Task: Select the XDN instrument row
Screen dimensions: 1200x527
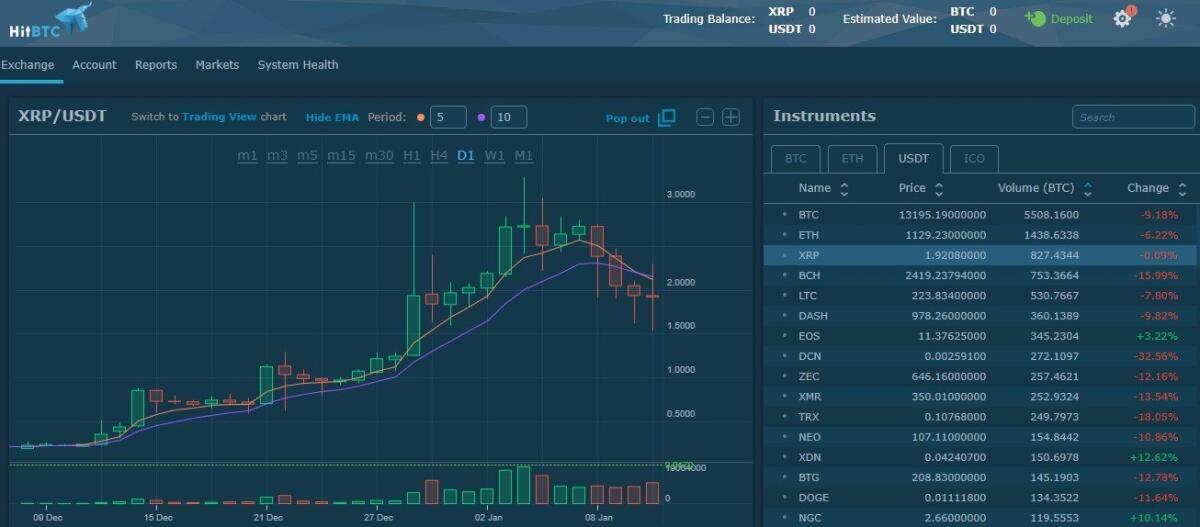Action: tap(981, 457)
